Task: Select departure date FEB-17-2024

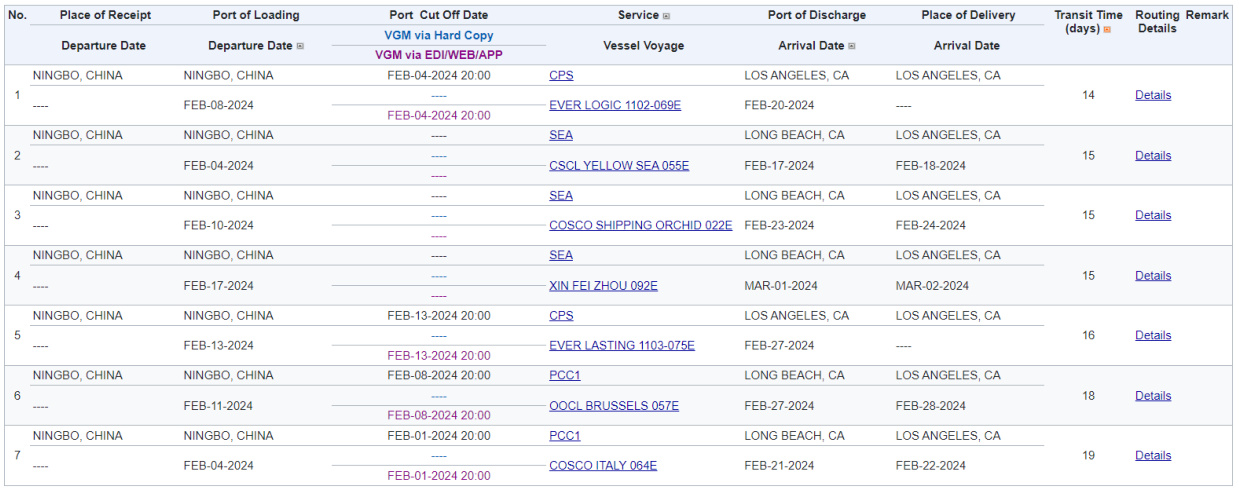Action: pyautogui.click(x=219, y=286)
